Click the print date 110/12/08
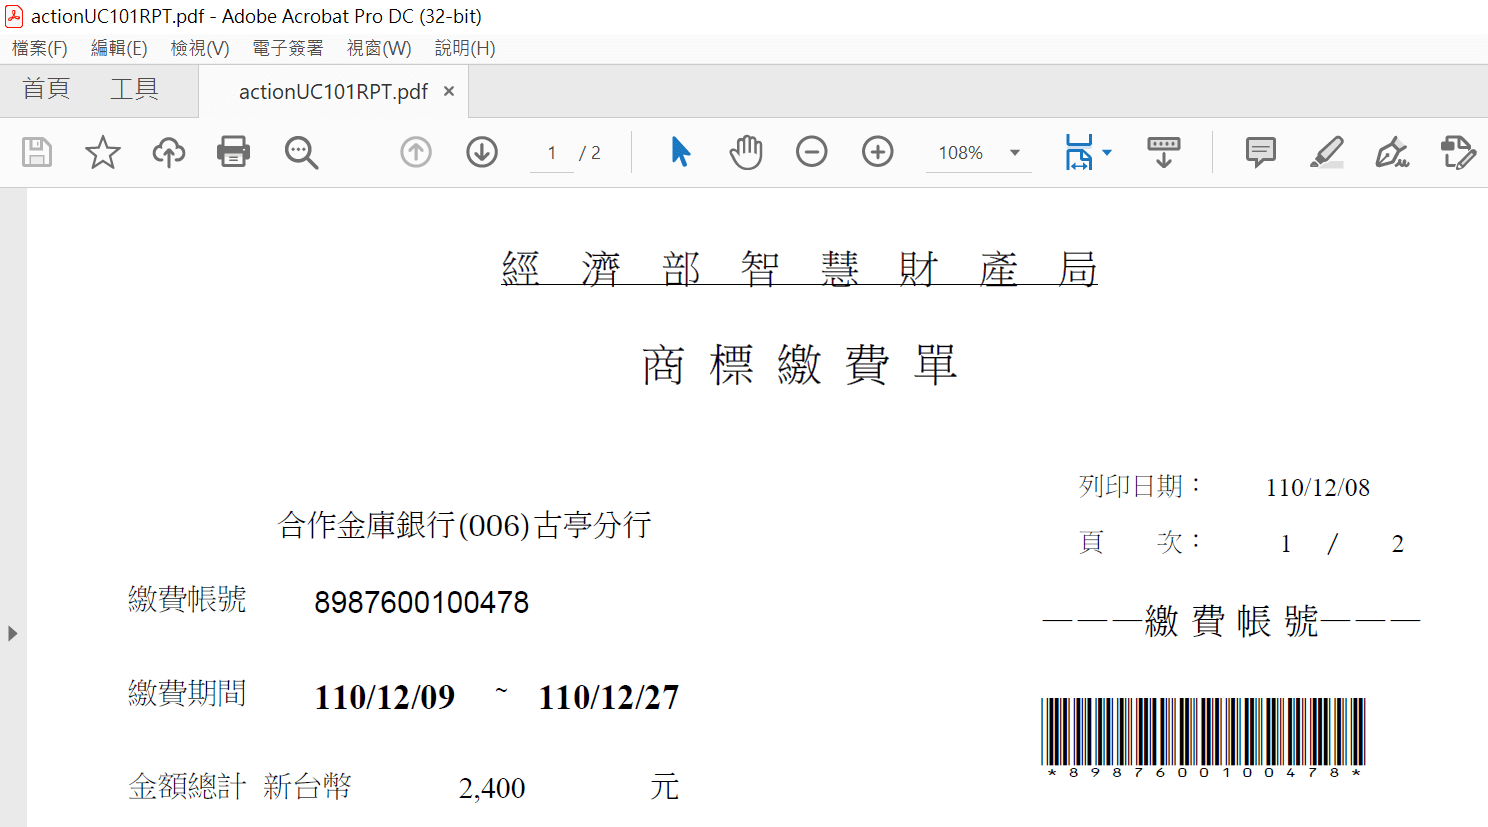Viewport: 1488px width, 827px height. (x=1318, y=488)
